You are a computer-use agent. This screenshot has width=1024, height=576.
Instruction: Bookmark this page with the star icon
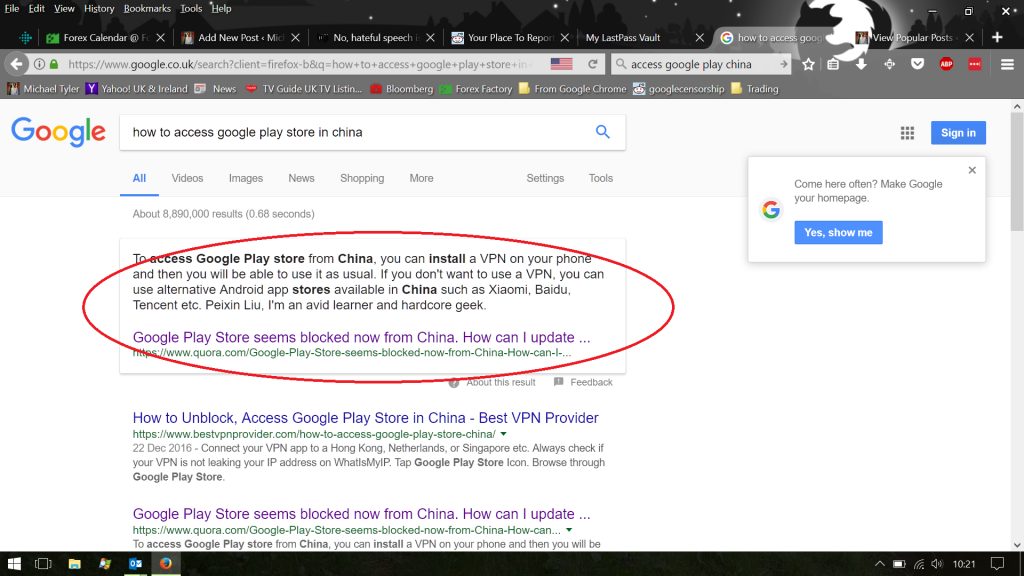click(x=808, y=64)
